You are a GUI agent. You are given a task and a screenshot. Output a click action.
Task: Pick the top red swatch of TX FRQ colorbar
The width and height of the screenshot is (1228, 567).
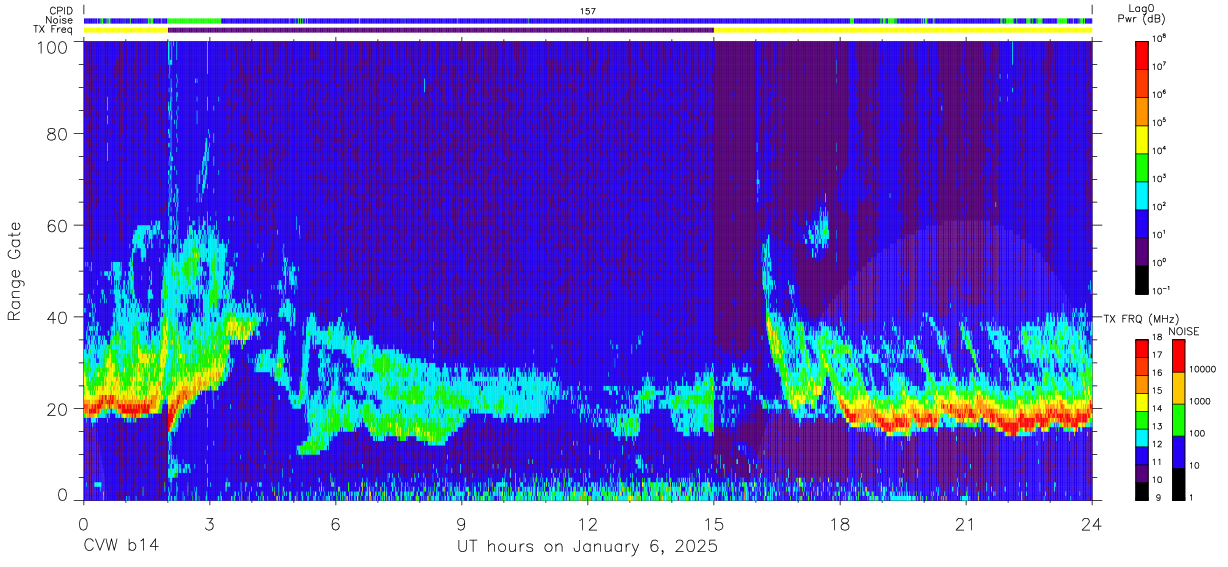point(1143,349)
